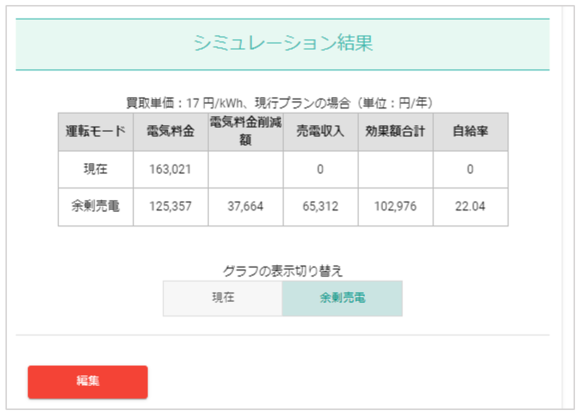Click the 163,021 electricity cost cell
This screenshot has width=581, height=415.
(x=171, y=169)
